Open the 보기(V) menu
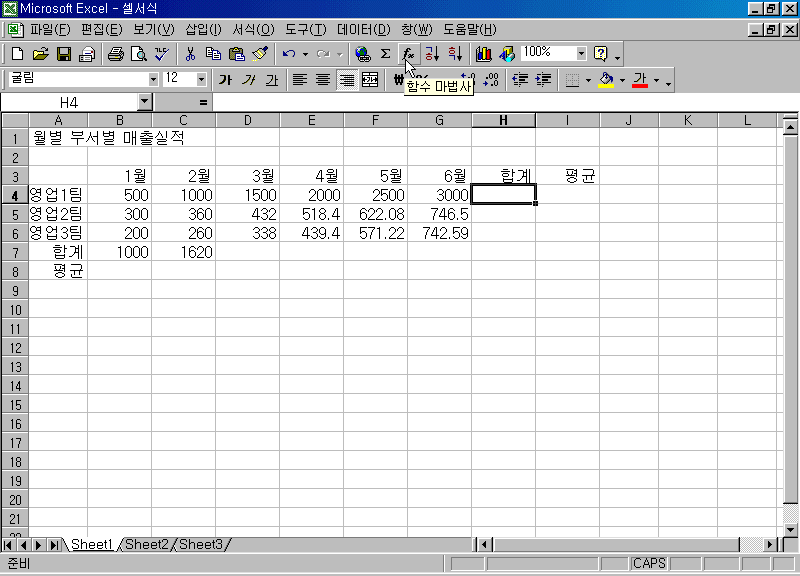The width and height of the screenshot is (800, 576). [x=154, y=30]
